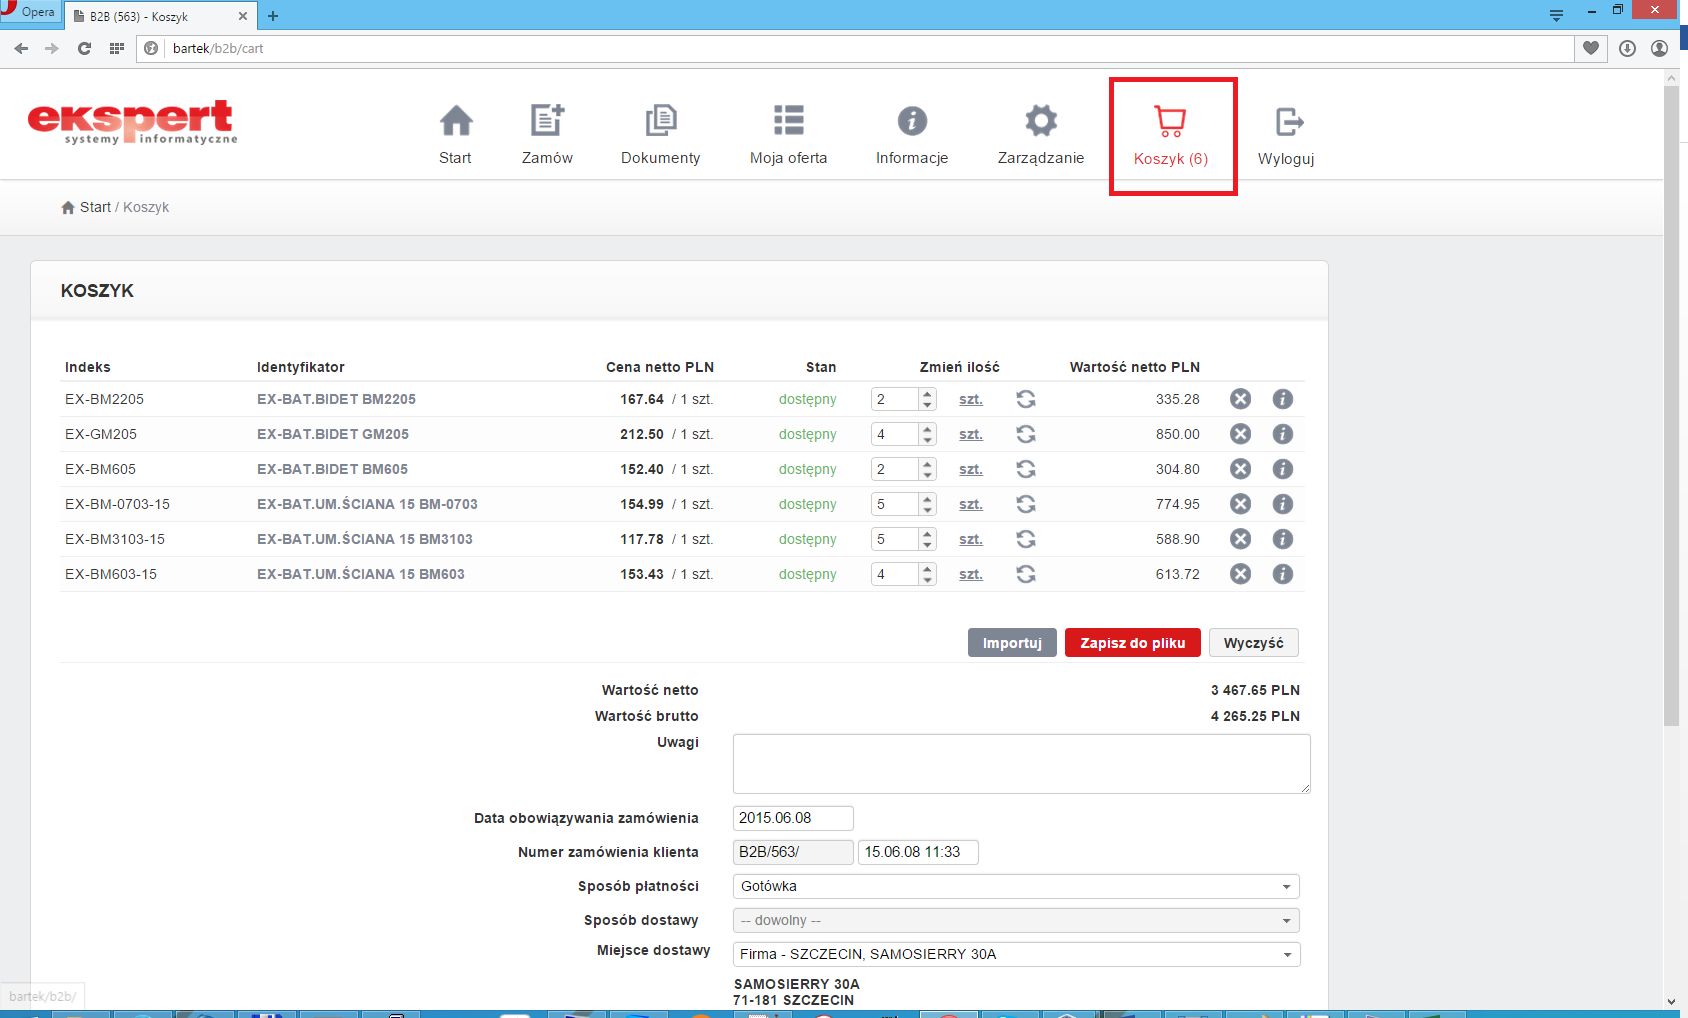Click szt. unit link for EX-BM2205
The height and width of the screenshot is (1018, 1688).
click(x=971, y=399)
